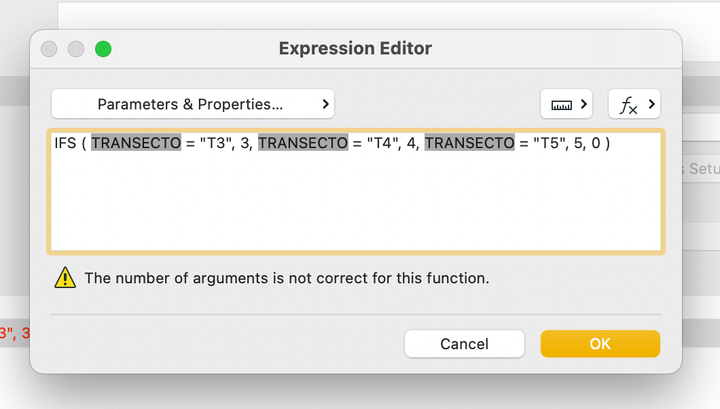Select the first TRANSECTO parameter token

coord(136,144)
